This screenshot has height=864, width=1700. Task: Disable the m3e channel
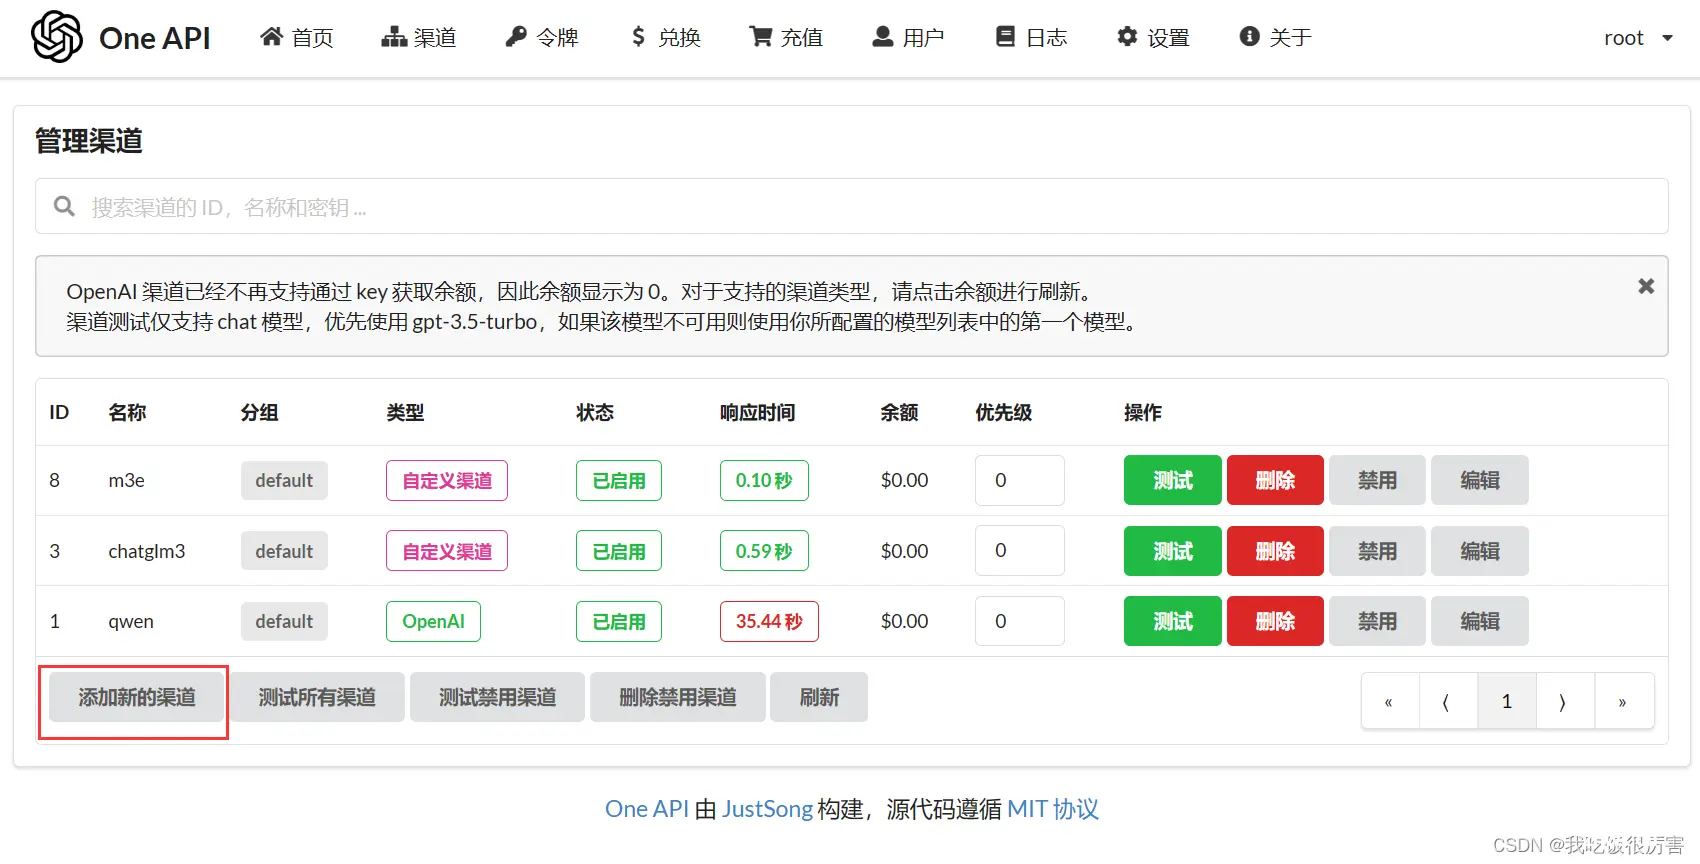1377,480
